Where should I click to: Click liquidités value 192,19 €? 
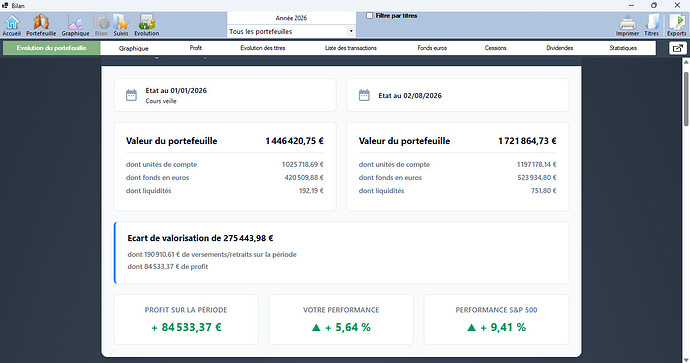tap(312, 191)
